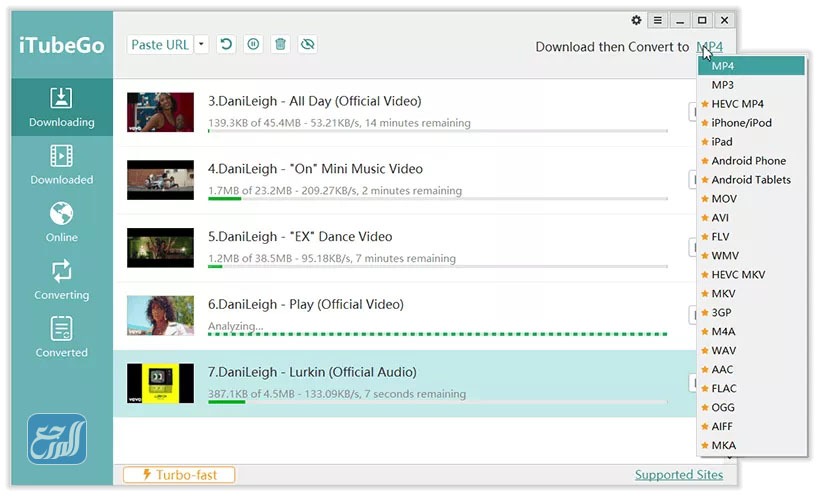820x497 pixels.
Task: Open the Supported Sites link
Action: [x=678, y=475]
